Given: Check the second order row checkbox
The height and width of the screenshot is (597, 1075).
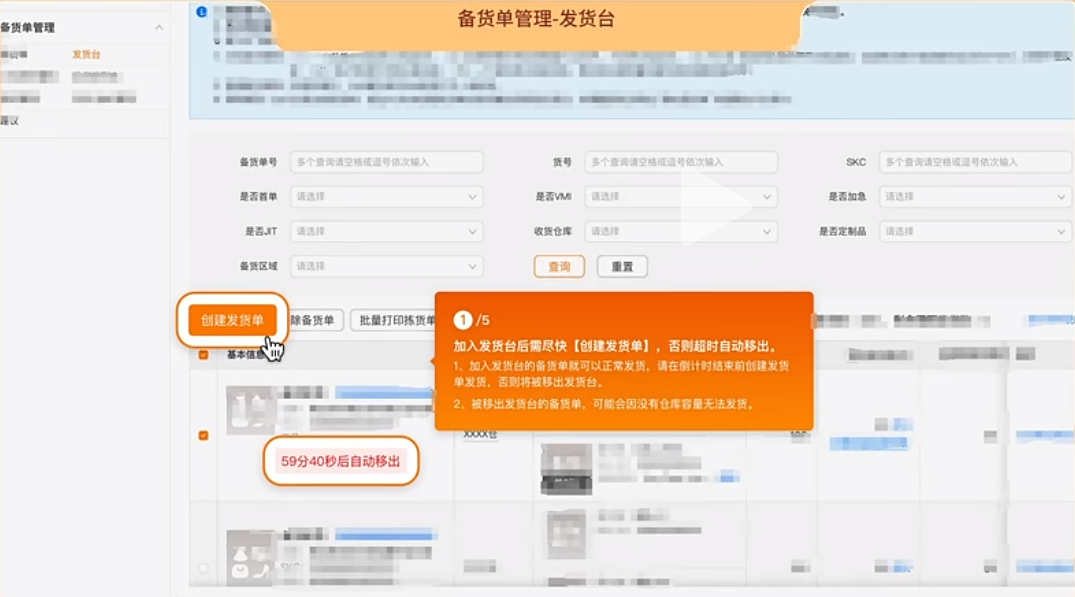Looking at the screenshot, I should coord(204,568).
